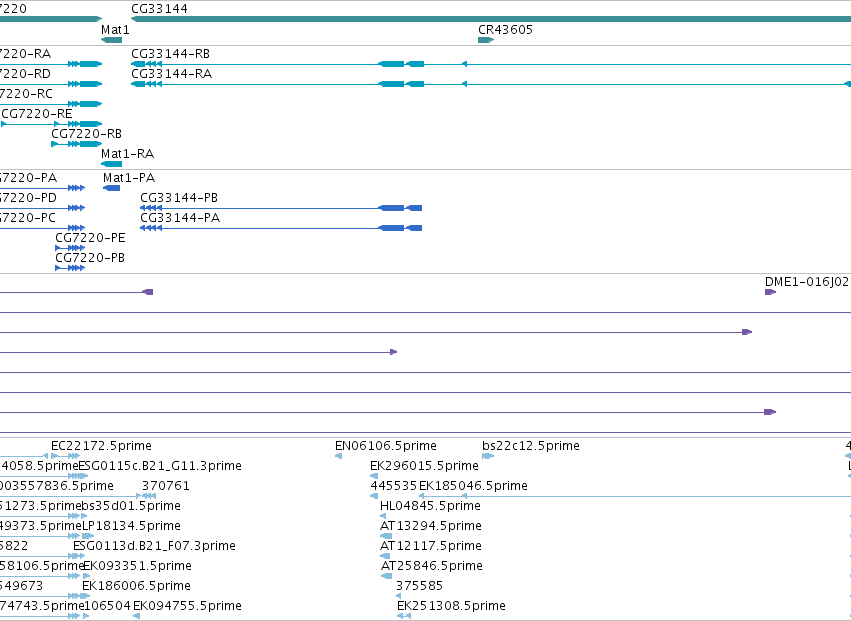Click the Mat1 gene feature
The height and width of the screenshot is (621, 851).
(112, 40)
